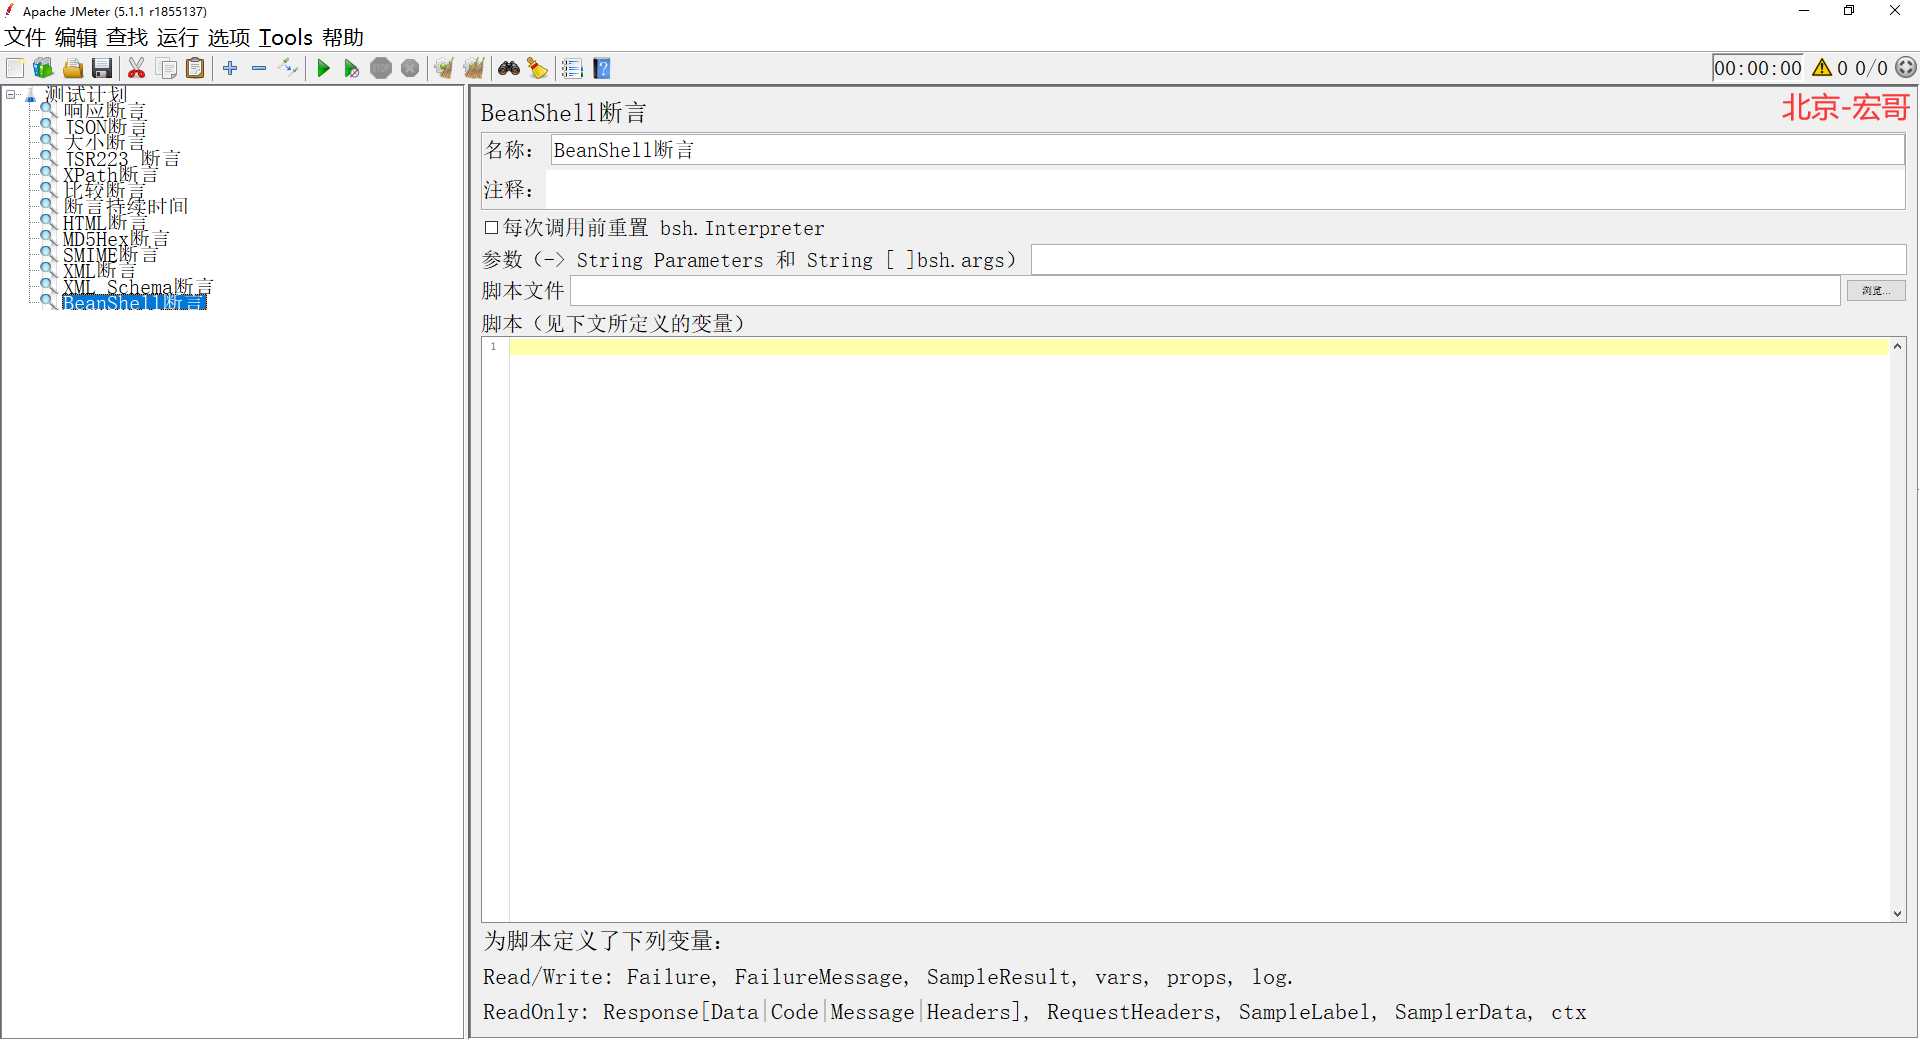Click the Search binoculars icon
The width and height of the screenshot is (1920, 1040).
click(x=509, y=68)
